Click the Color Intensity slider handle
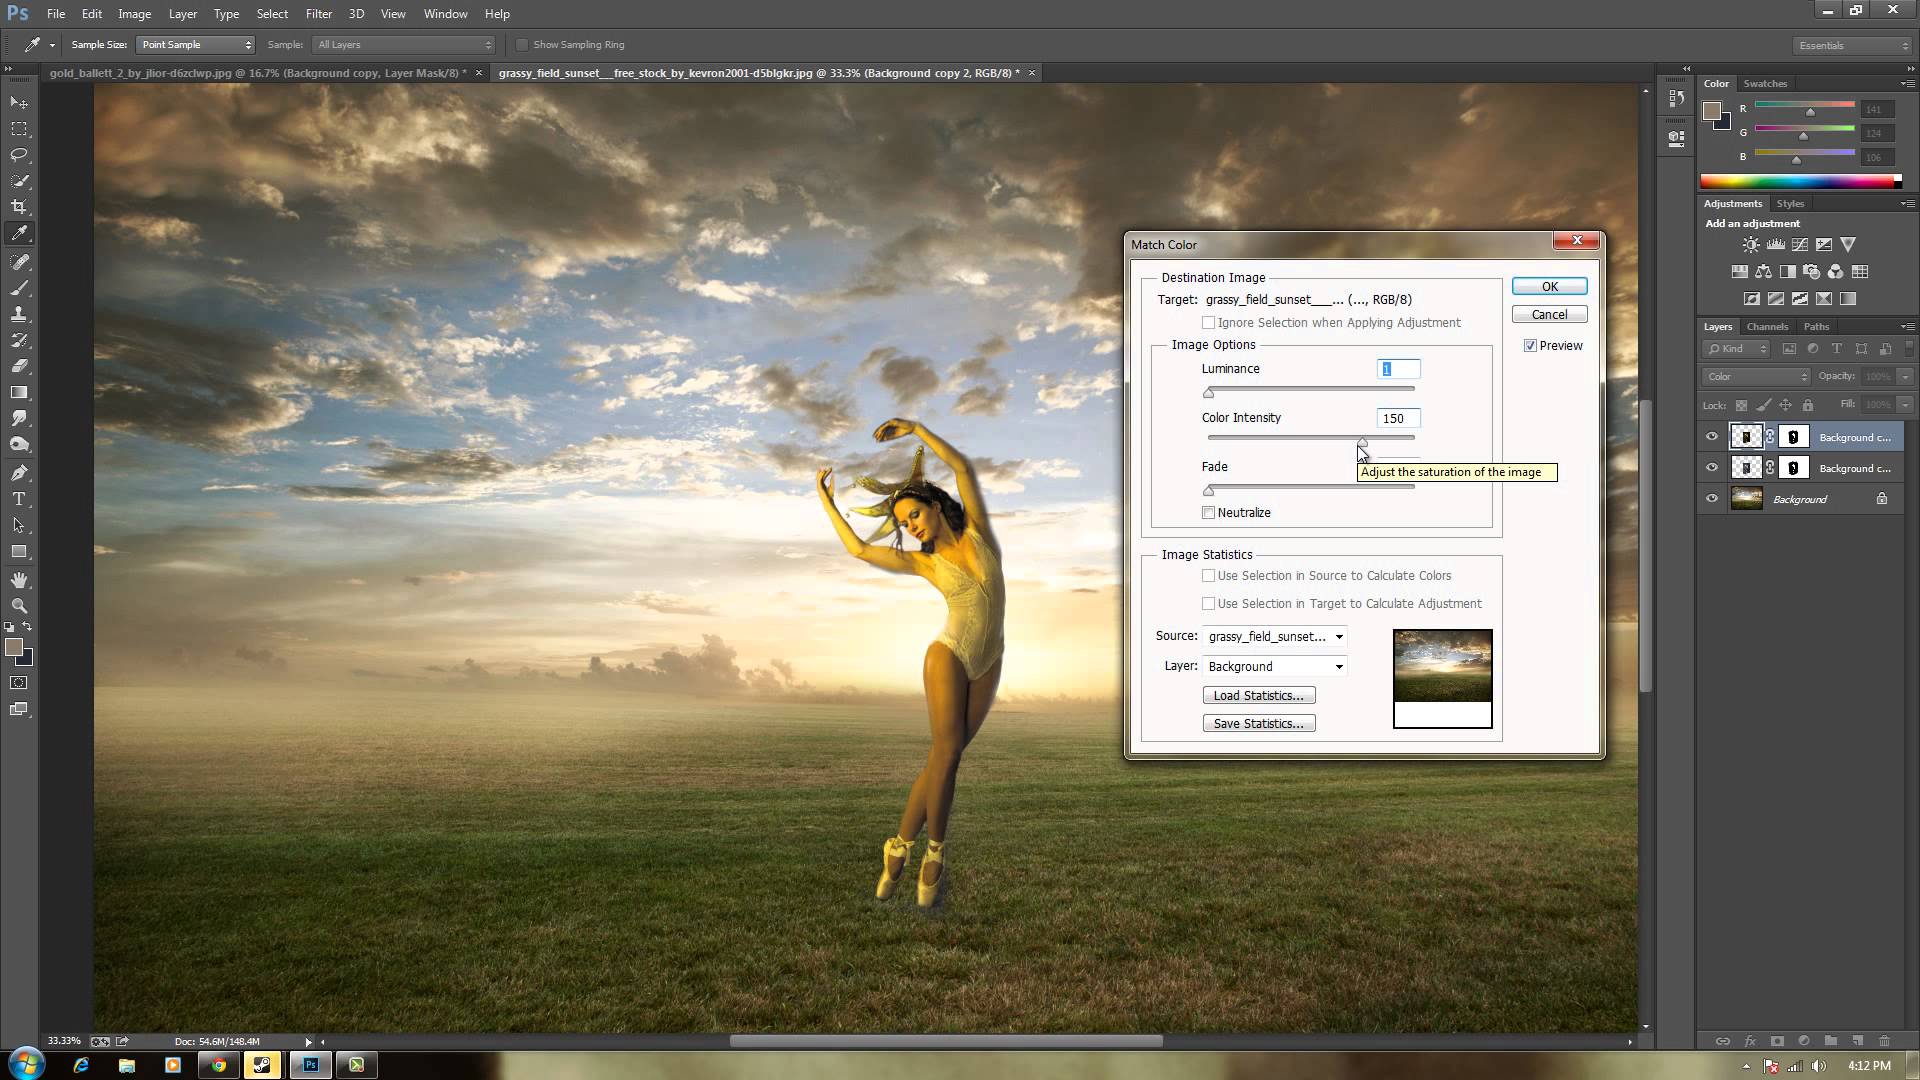1920x1080 pixels. pyautogui.click(x=1362, y=441)
